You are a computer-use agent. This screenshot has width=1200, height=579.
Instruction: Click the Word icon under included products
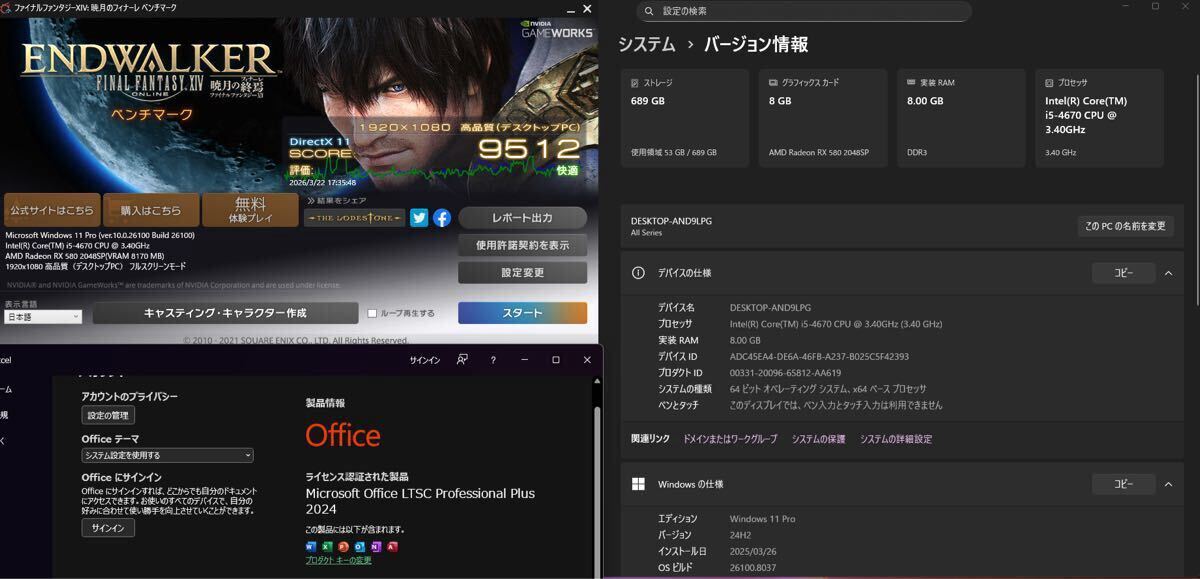coord(311,546)
